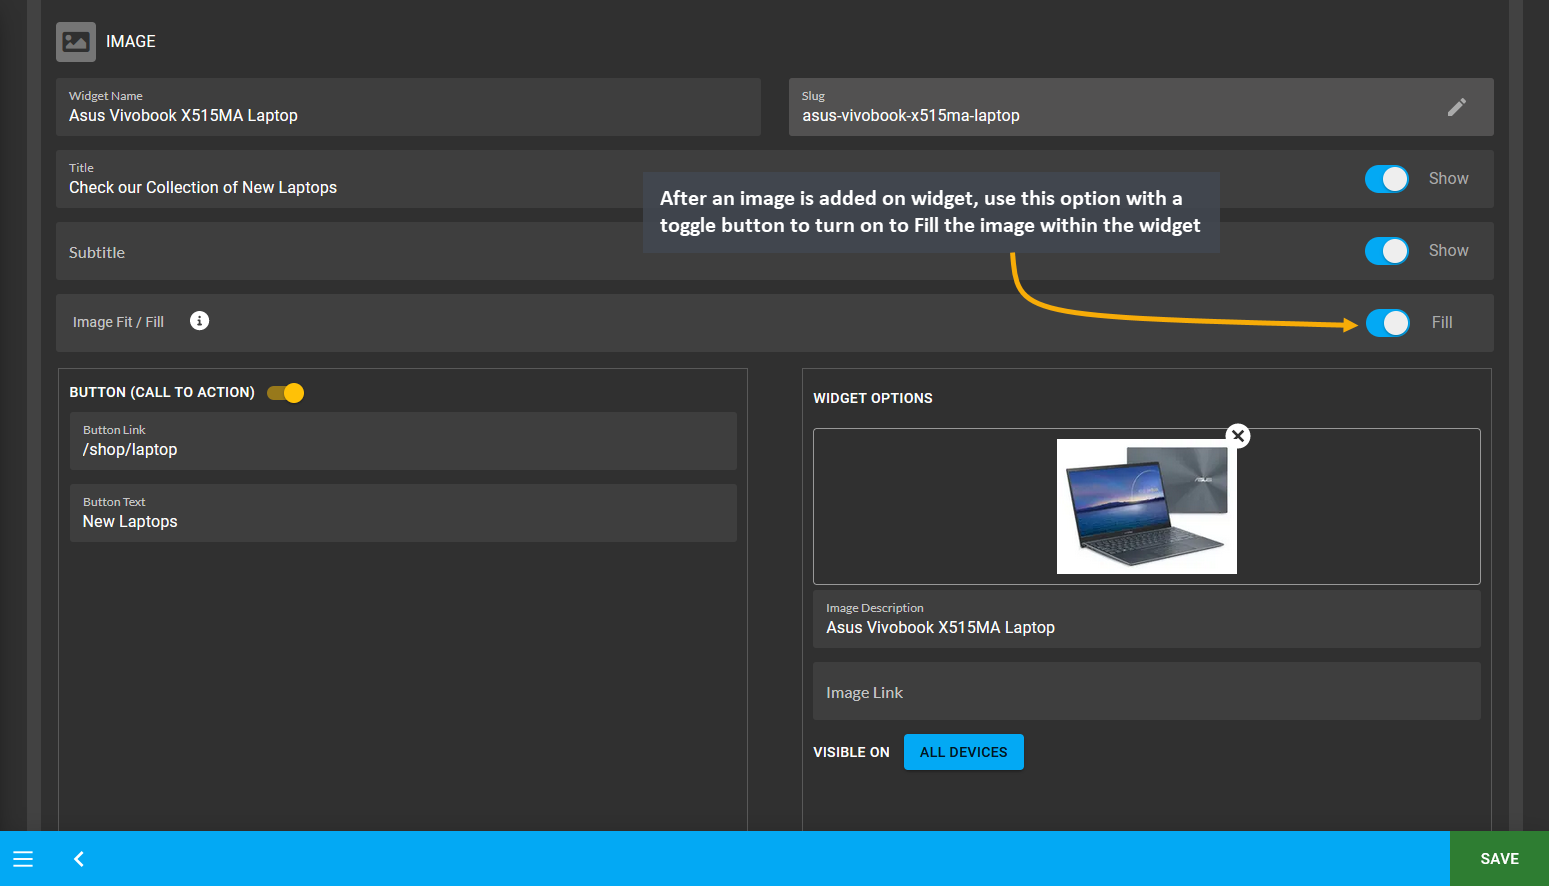Click the Image Fit / Fill label
The width and height of the screenshot is (1549, 886).
click(x=118, y=322)
